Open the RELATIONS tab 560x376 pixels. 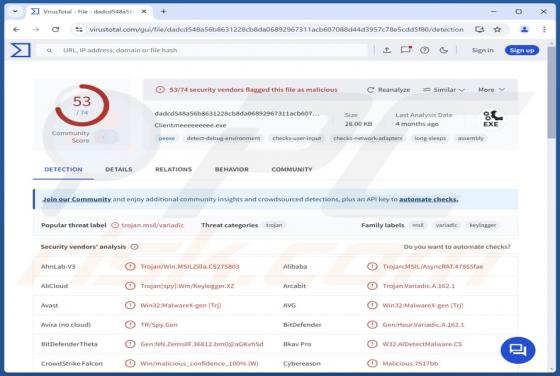click(x=174, y=169)
